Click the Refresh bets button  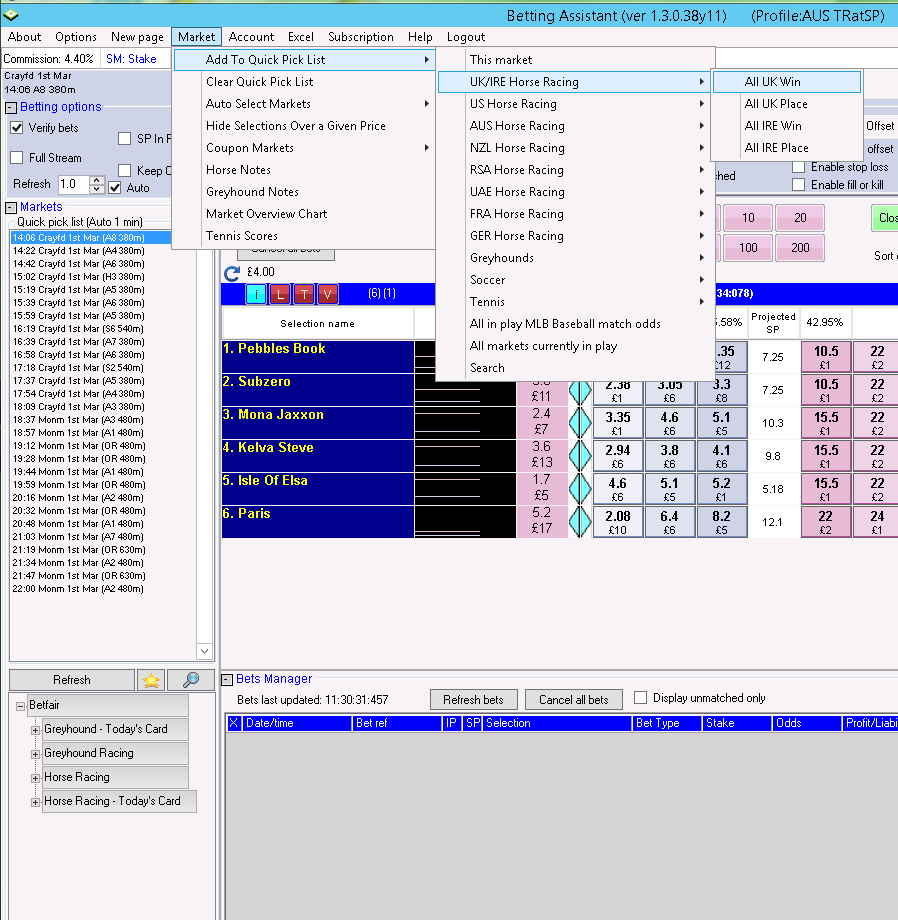click(473, 699)
